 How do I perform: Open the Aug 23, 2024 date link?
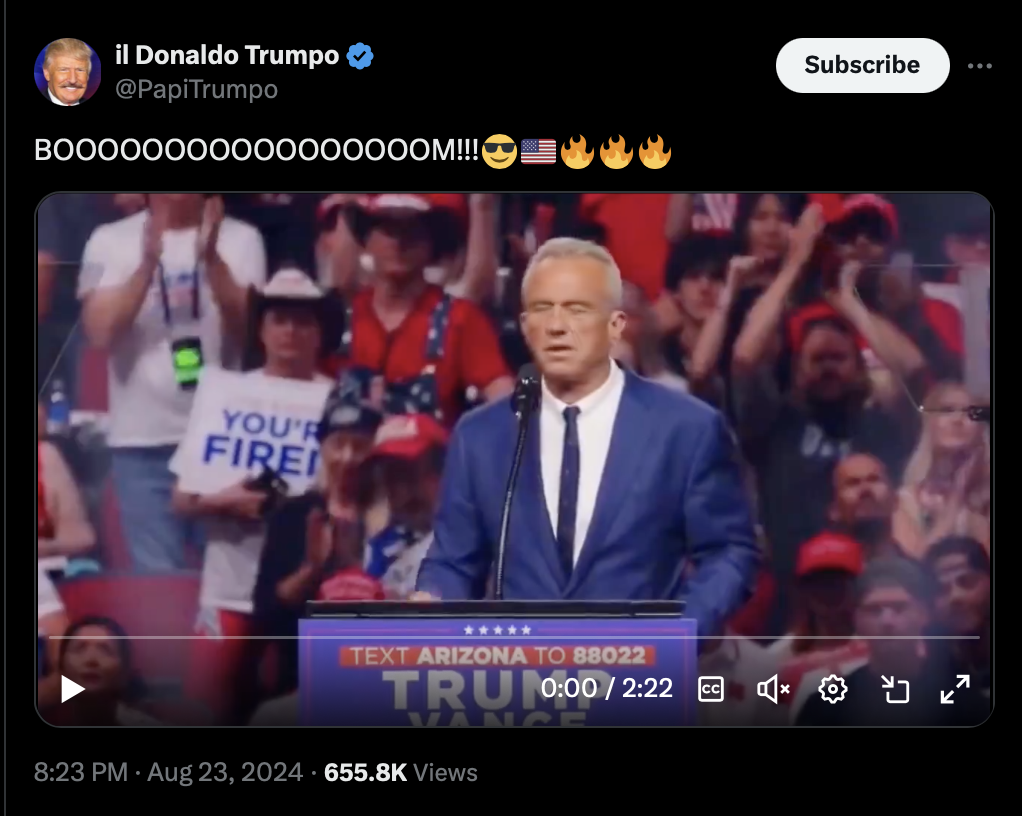[225, 772]
